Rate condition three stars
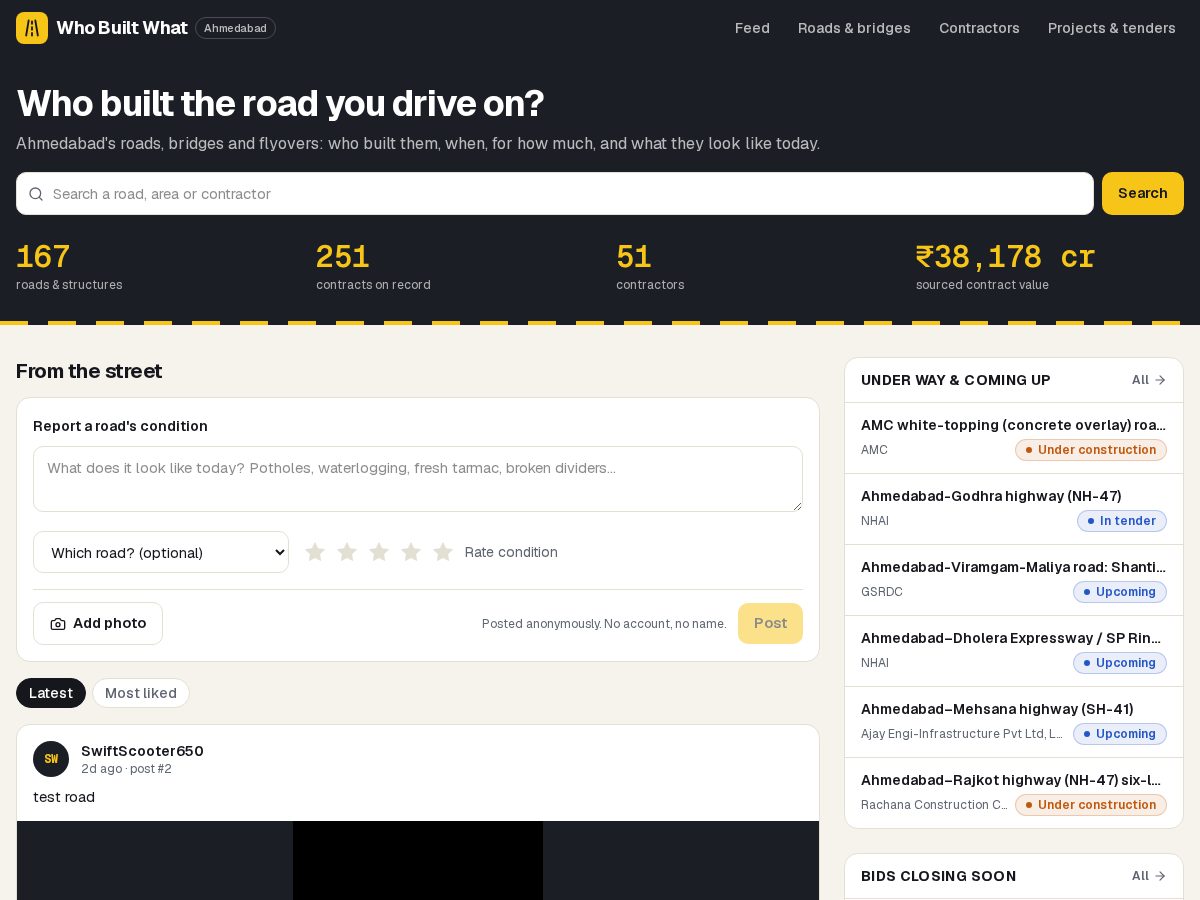The image size is (1200, 900). [x=379, y=552]
